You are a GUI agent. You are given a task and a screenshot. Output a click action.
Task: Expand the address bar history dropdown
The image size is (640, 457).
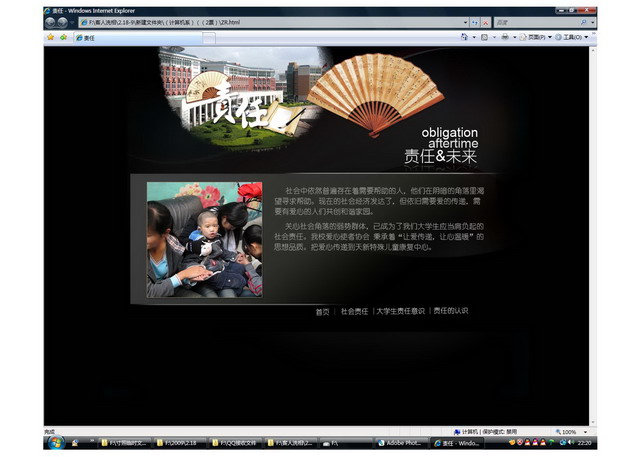point(464,22)
